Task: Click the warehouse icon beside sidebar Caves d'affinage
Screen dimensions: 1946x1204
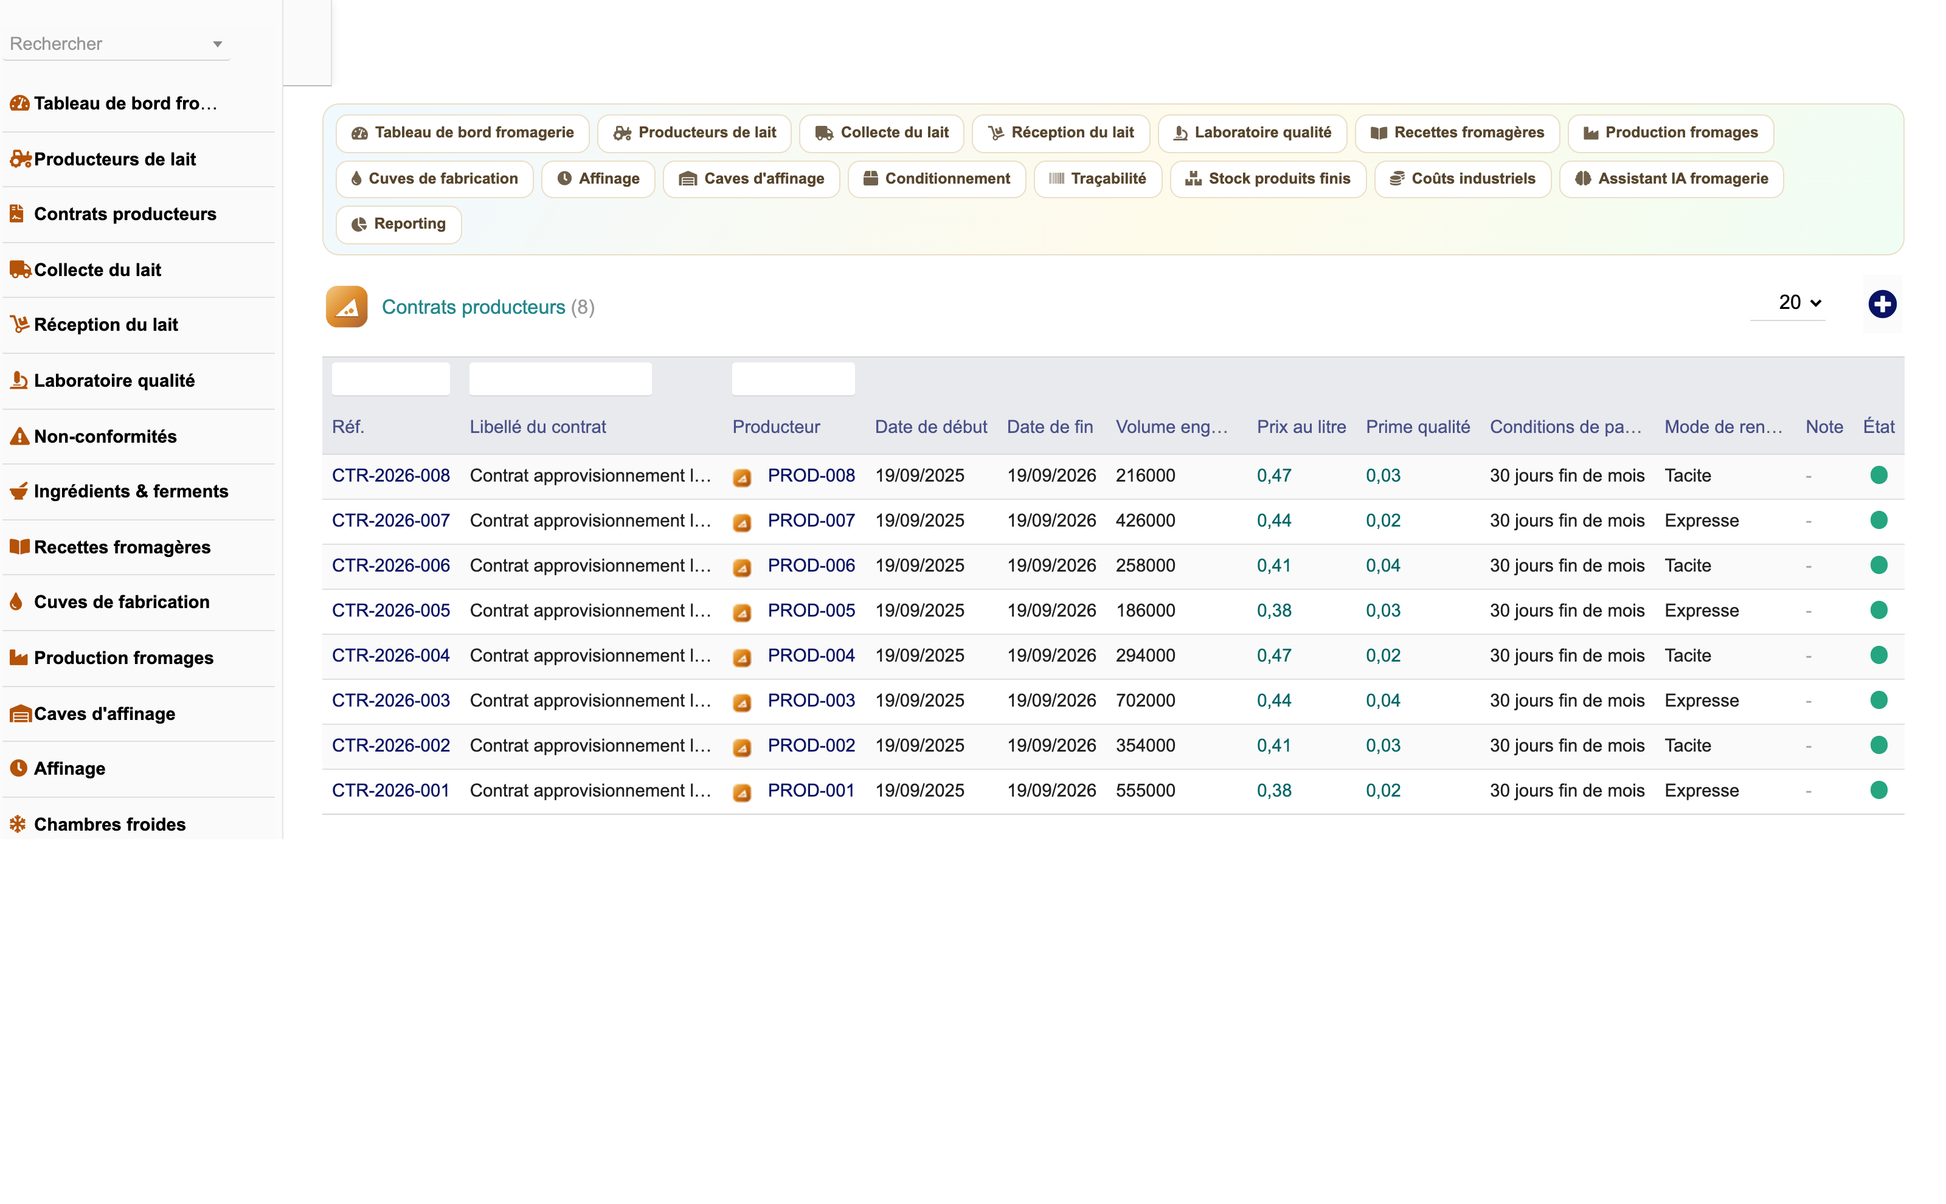Action: pyautogui.click(x=20, y=714)
